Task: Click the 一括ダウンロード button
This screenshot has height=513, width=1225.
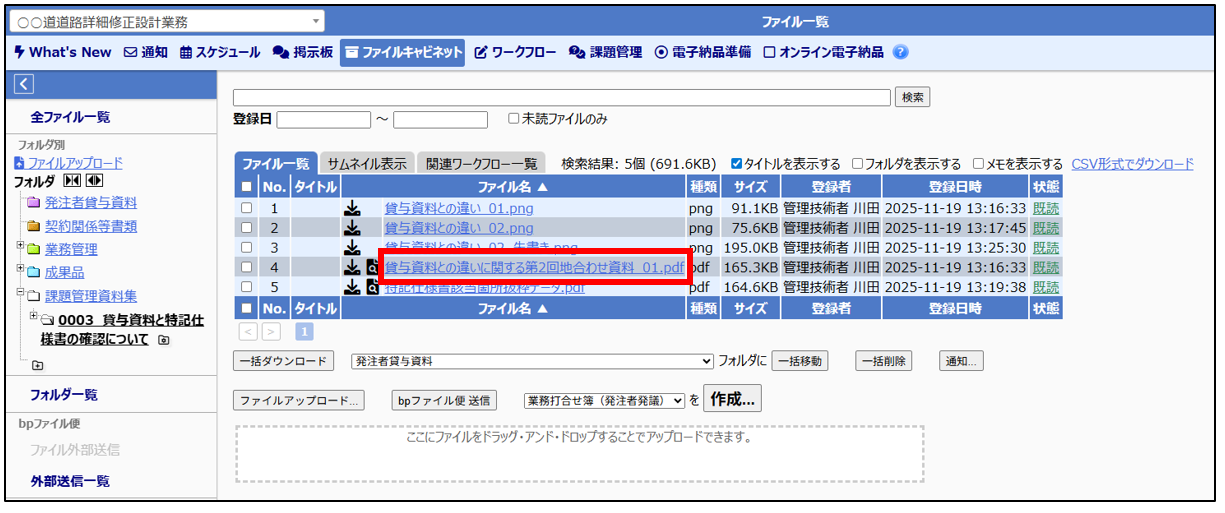Action: click(x=283, y=361)
